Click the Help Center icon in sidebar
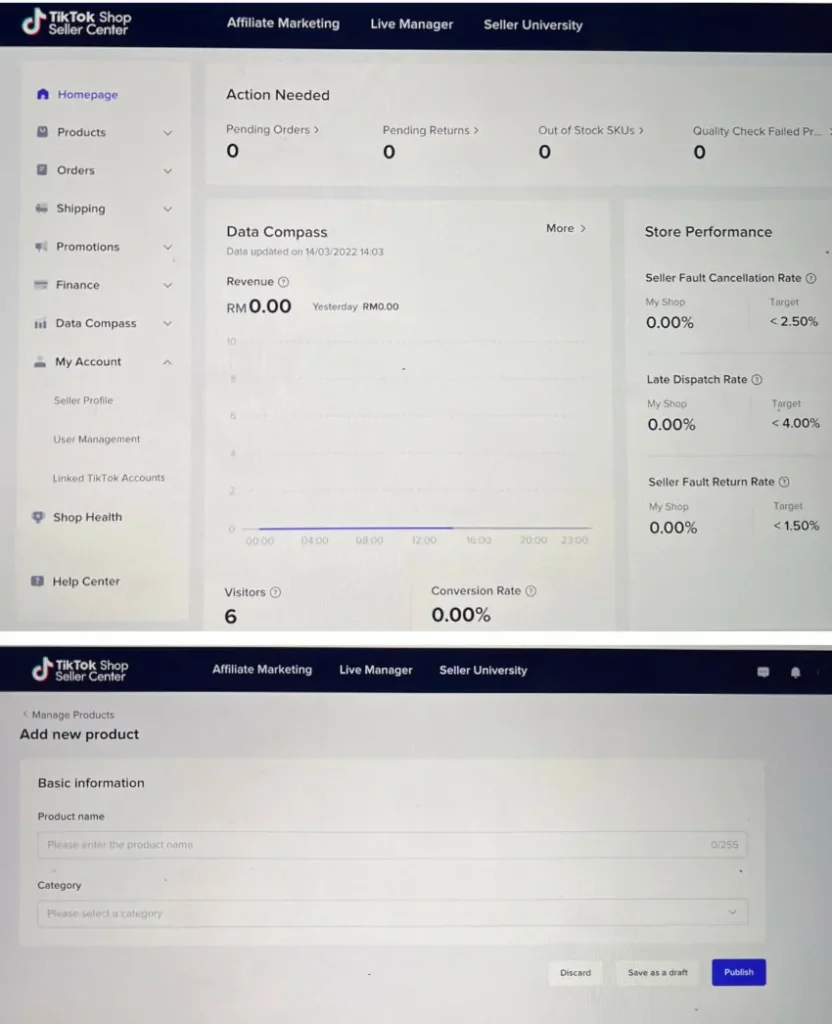Viewport: 832px width, 1024px height. [38, 581]
